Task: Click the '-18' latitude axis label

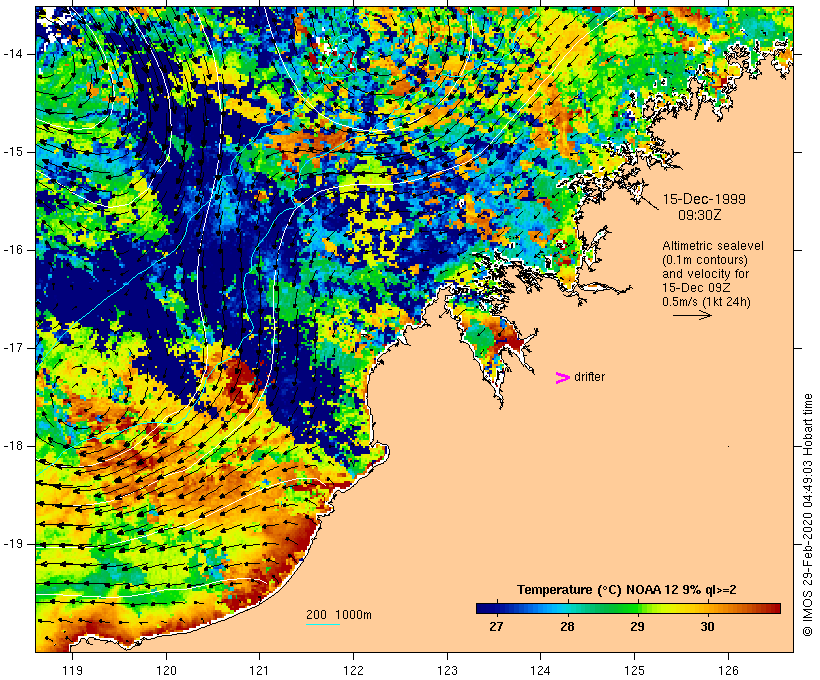Action: 12,446
